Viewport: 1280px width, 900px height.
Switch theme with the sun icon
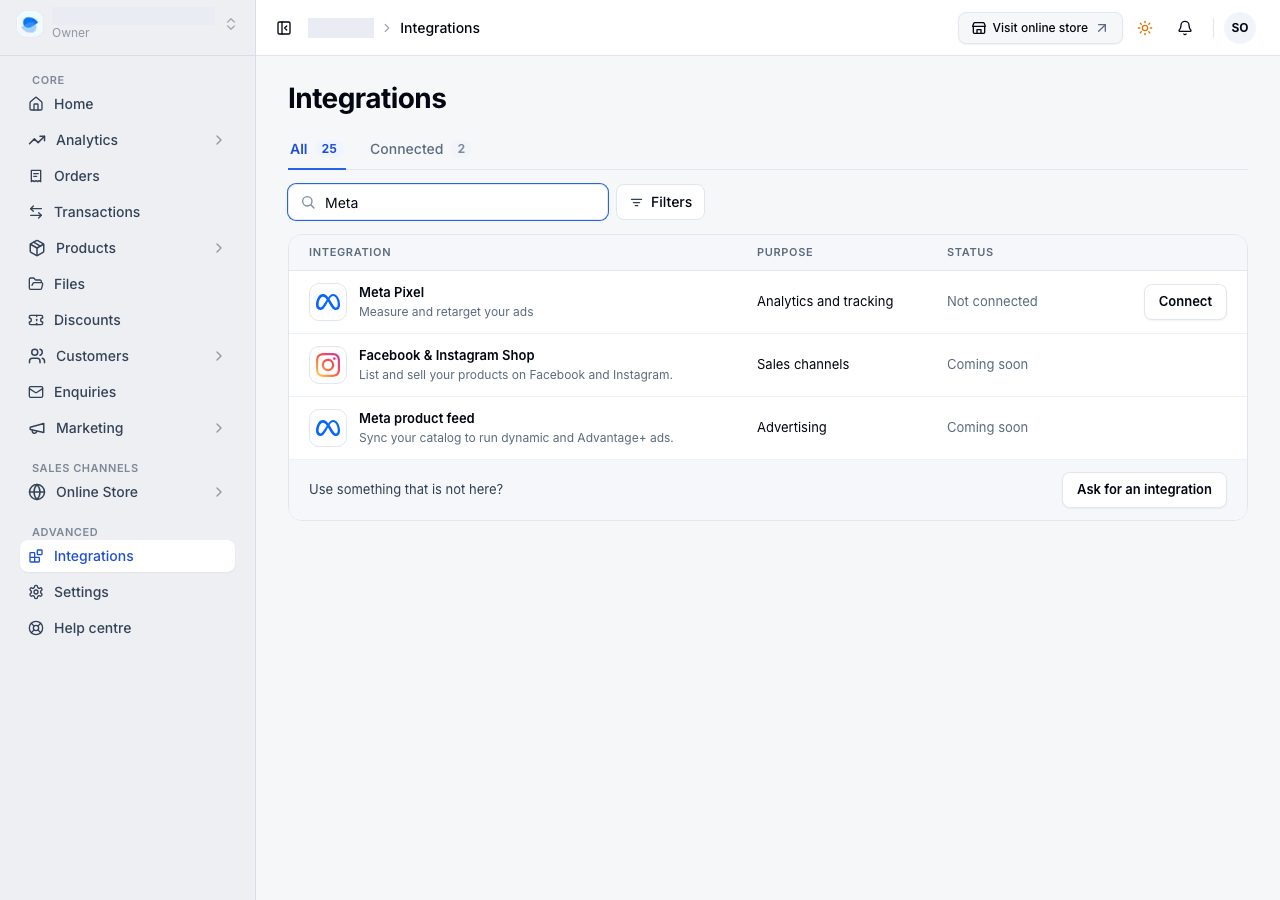1145,28
